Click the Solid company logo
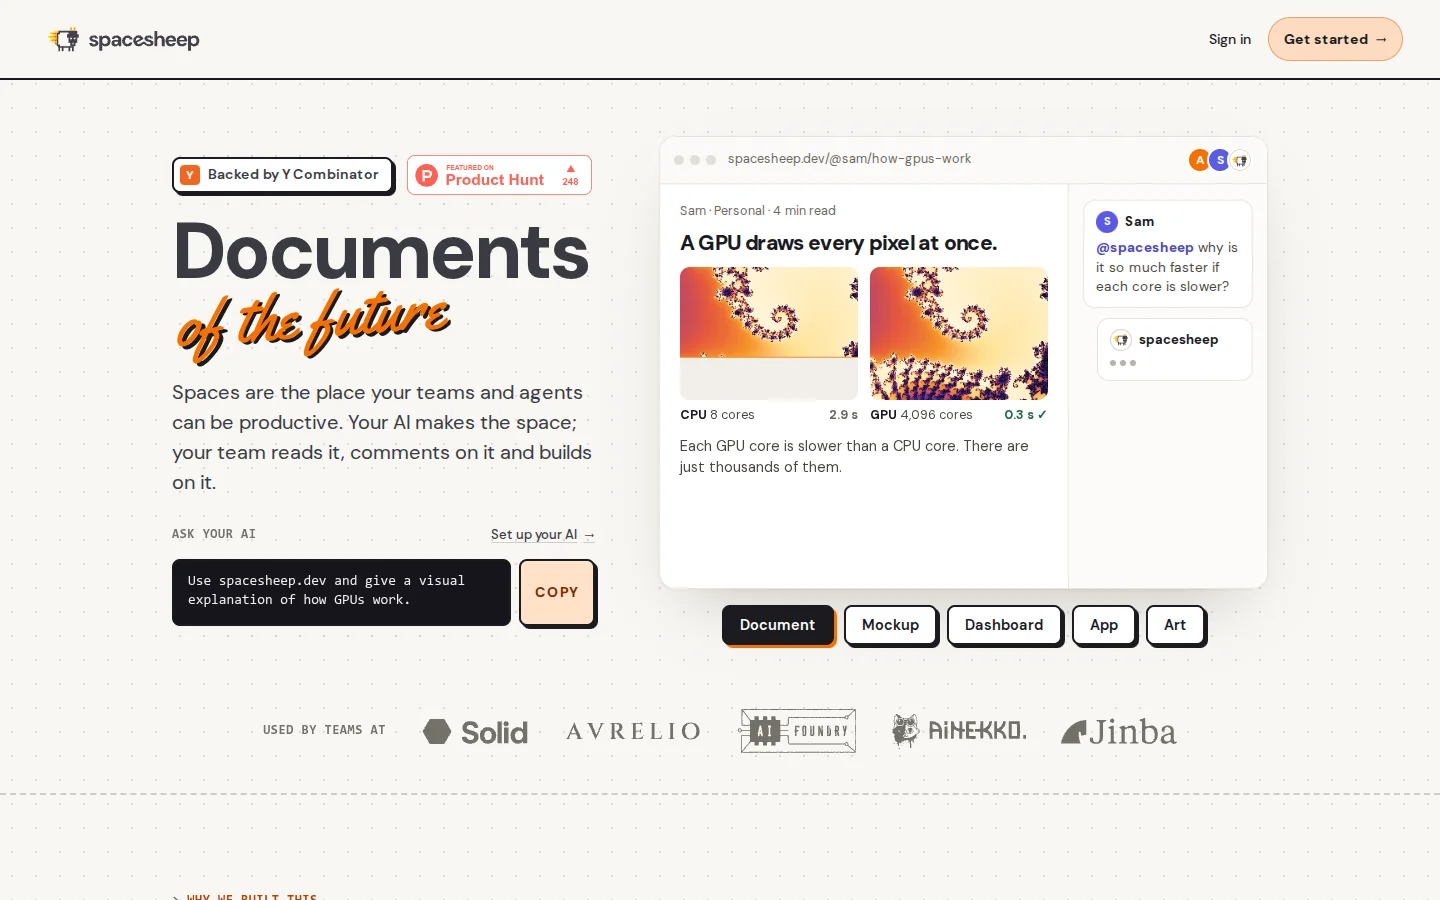This screenshot has width=1440, height=900. (x=476, y=732)
